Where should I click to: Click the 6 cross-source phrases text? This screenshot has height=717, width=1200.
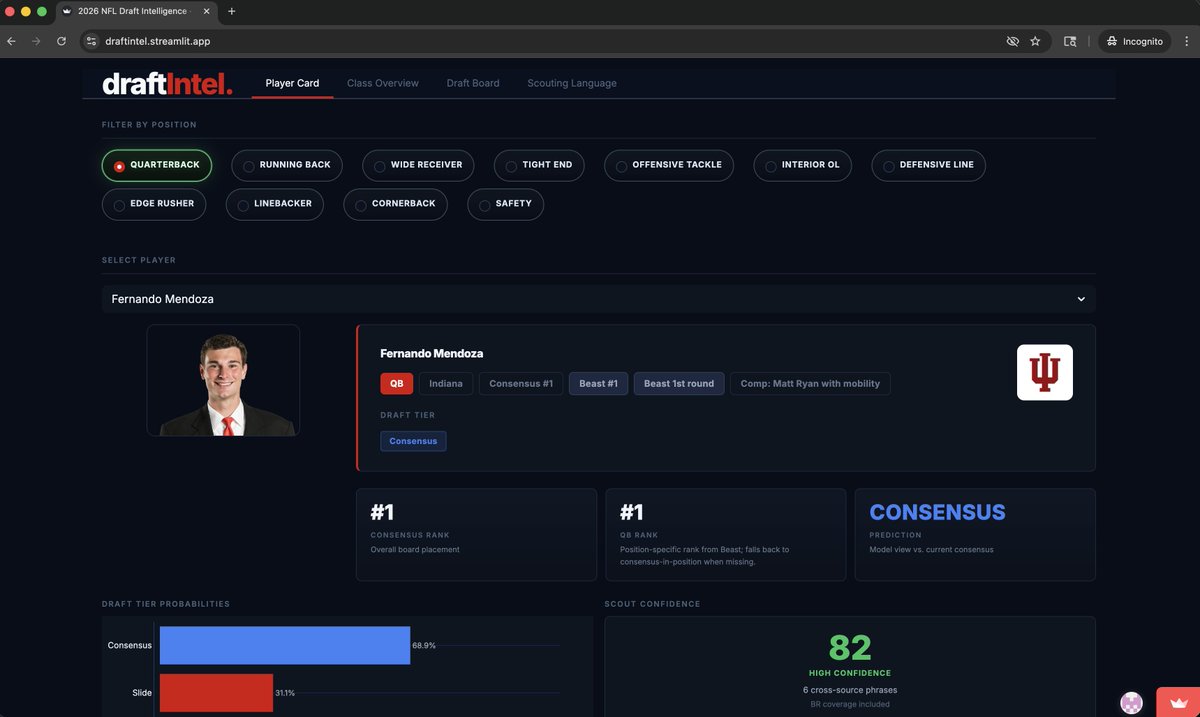click(x=850, y=690)
